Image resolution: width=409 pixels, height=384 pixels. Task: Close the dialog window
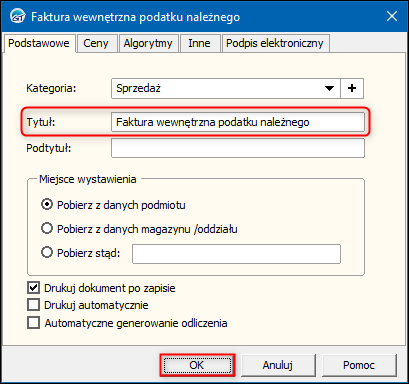[x=392, y=16]
